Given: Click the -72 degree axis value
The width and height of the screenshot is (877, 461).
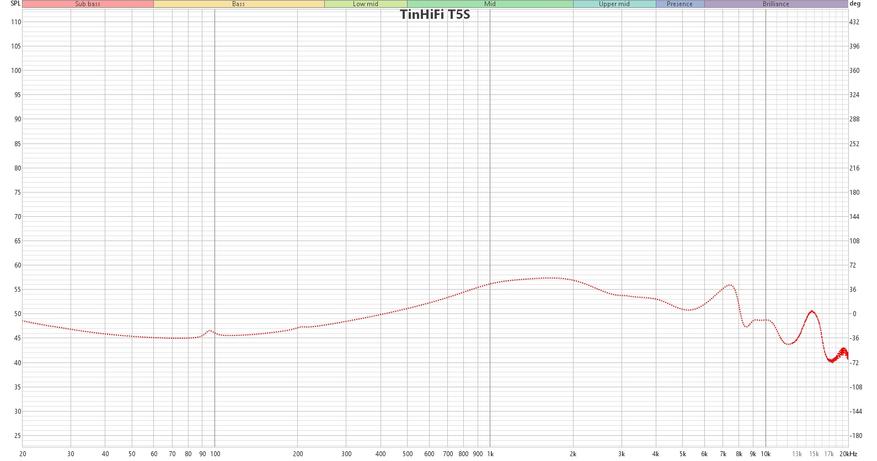Looking at the screenshot, I should [x=855, y=363].
